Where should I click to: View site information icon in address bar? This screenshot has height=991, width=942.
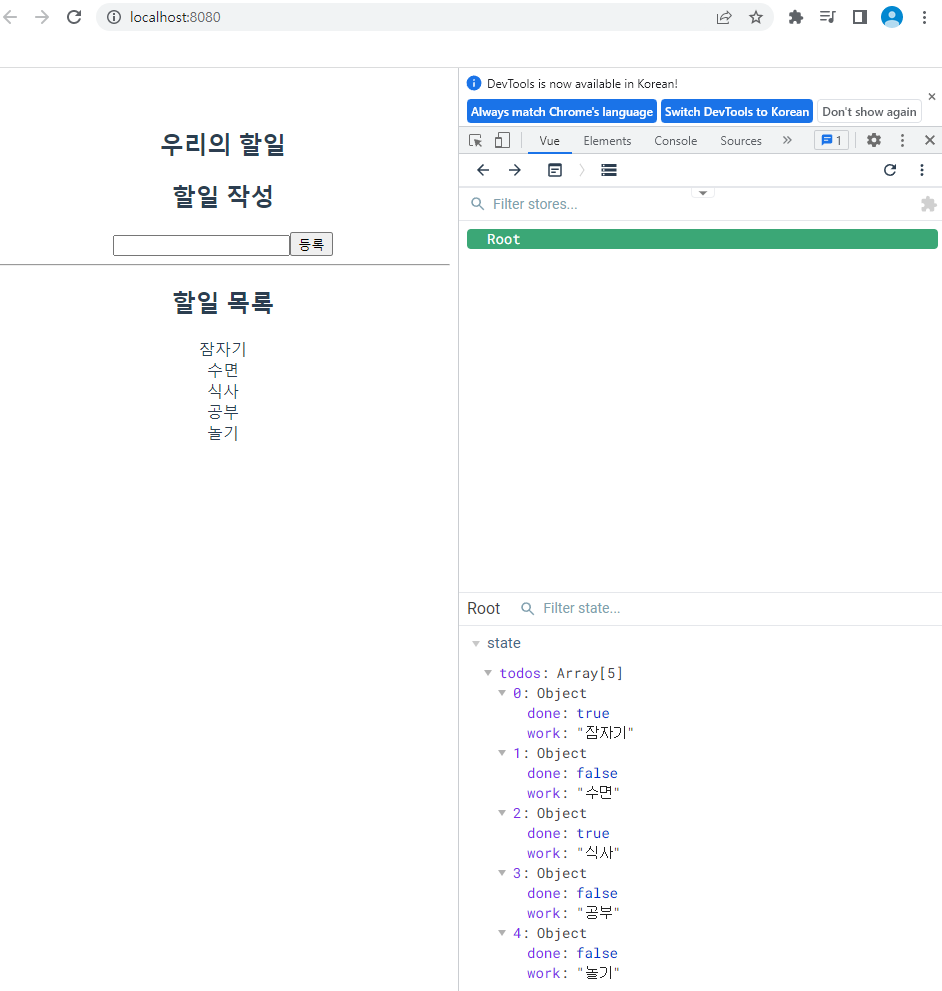tap(114, 17)
